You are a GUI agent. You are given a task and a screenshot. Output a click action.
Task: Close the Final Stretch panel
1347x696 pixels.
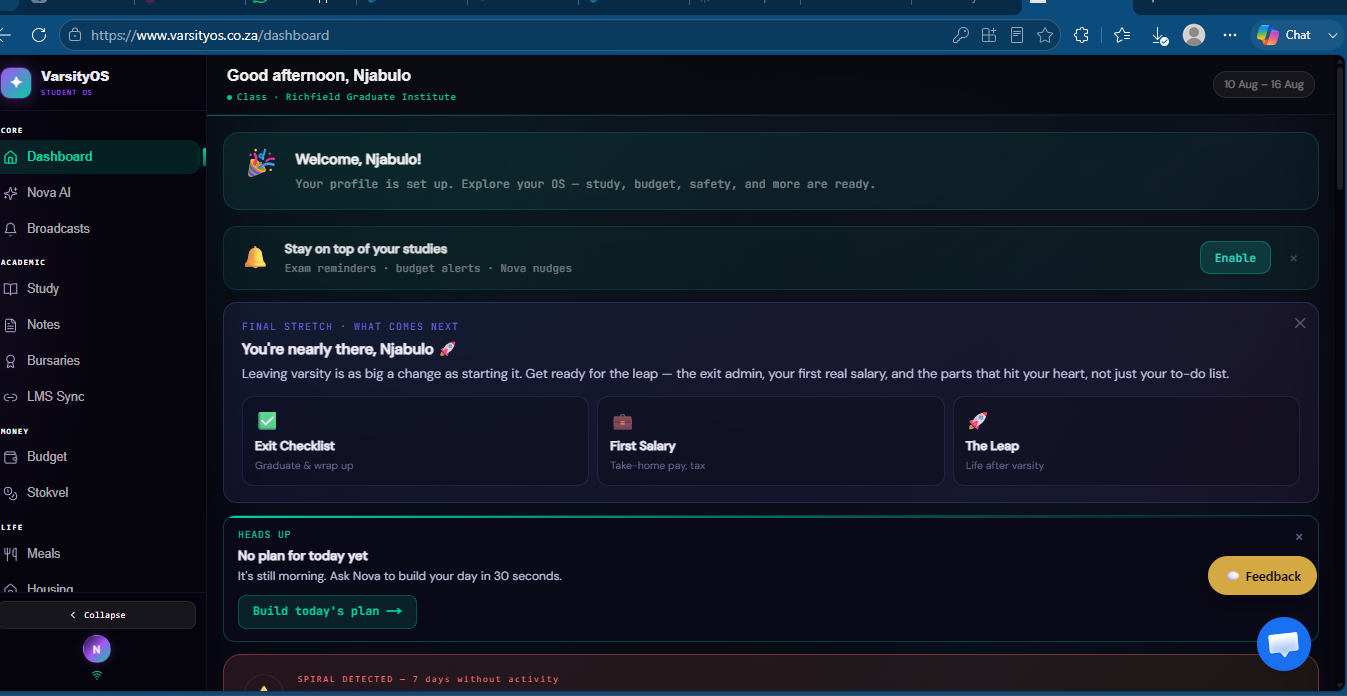tap(1300, 323)
